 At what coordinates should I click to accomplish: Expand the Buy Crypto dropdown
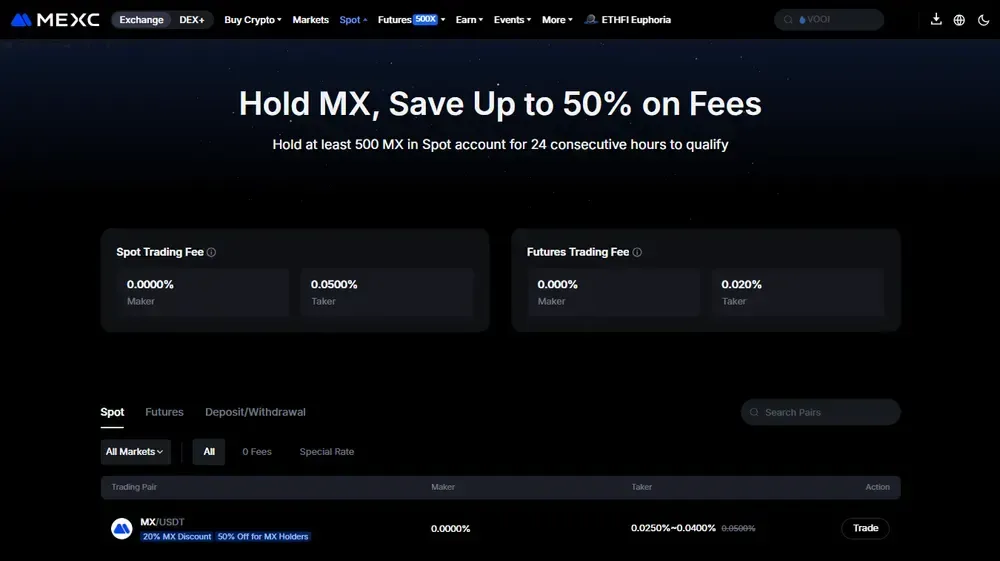253,20
